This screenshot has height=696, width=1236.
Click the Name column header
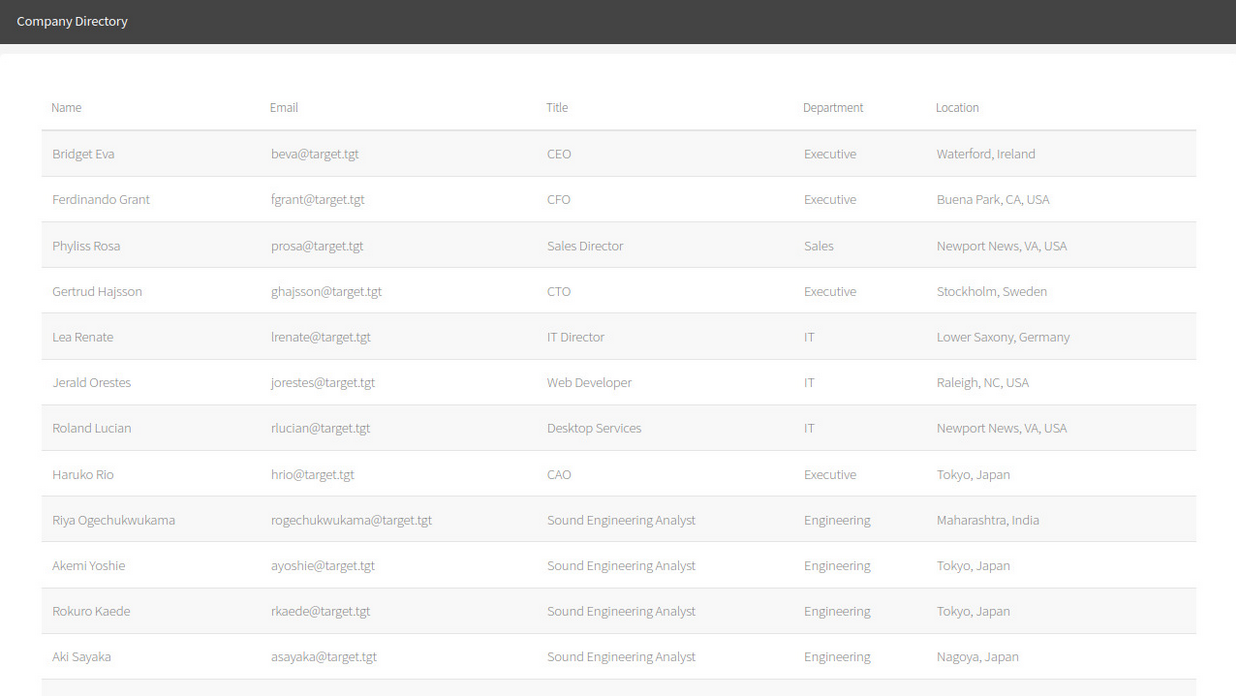(x=66, y=108)
